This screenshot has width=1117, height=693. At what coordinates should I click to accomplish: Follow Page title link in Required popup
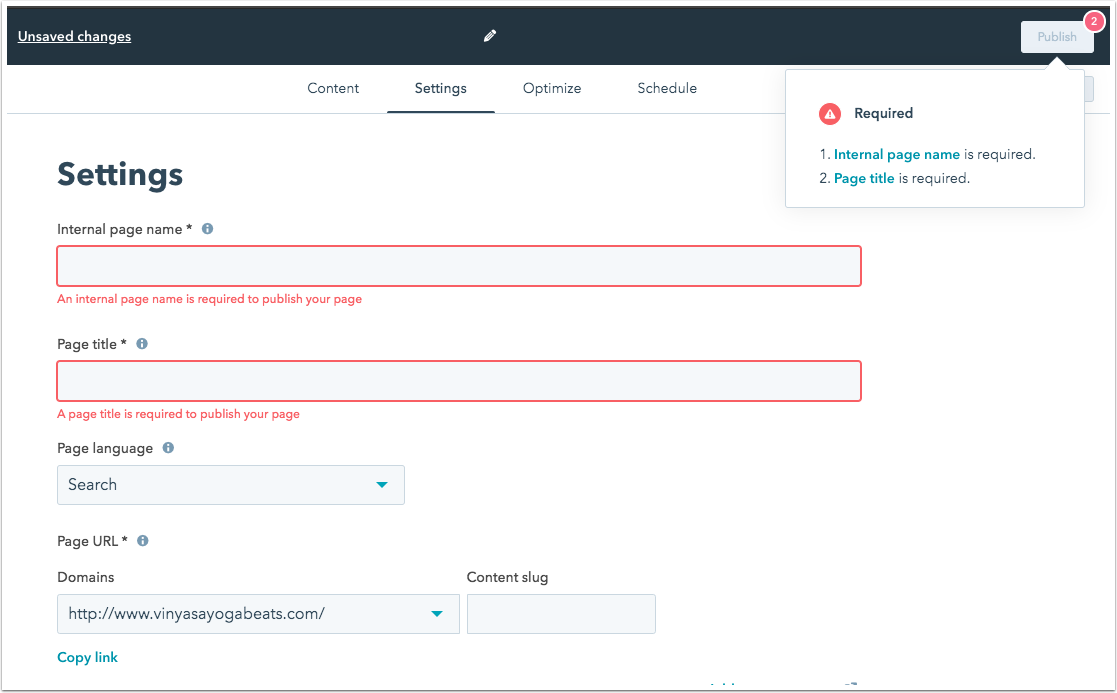[x=864, y=178]
